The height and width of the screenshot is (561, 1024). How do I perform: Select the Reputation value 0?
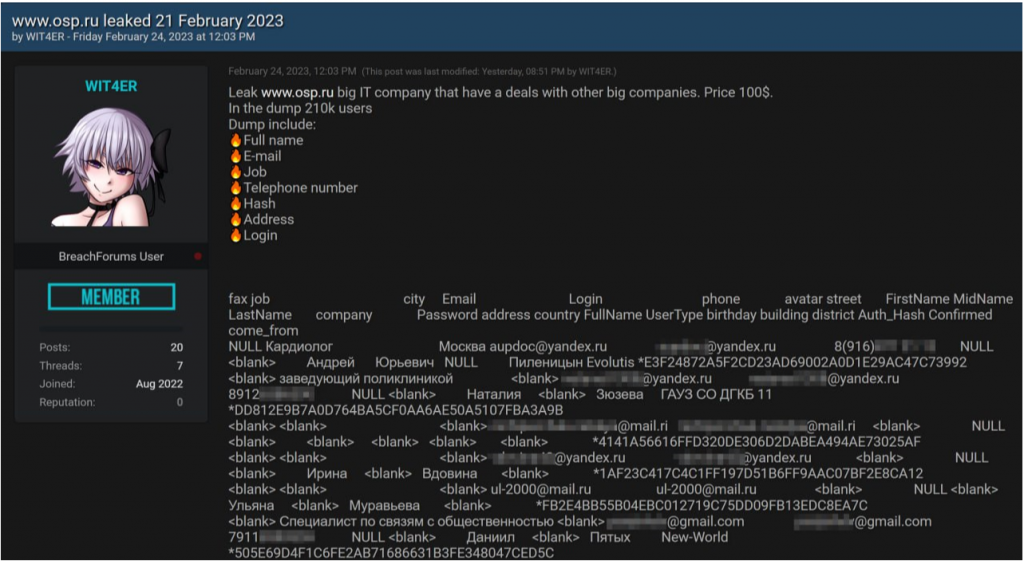pyautogui.click(x=180, y=402)
